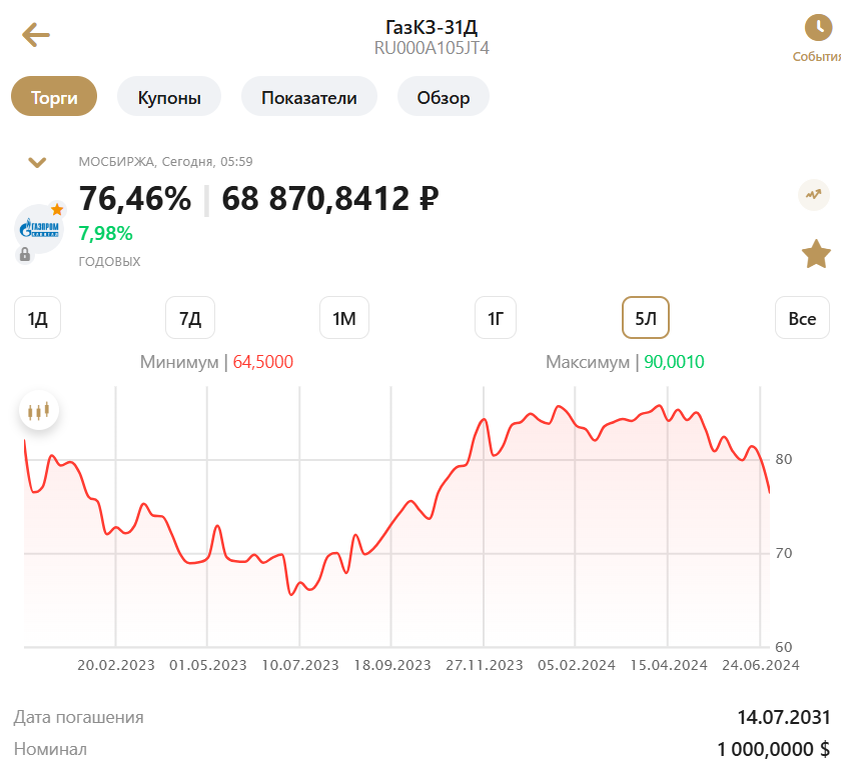
Task: Switch chart to candlestick view
Action: pyautogui.click(x=38, y=409)
